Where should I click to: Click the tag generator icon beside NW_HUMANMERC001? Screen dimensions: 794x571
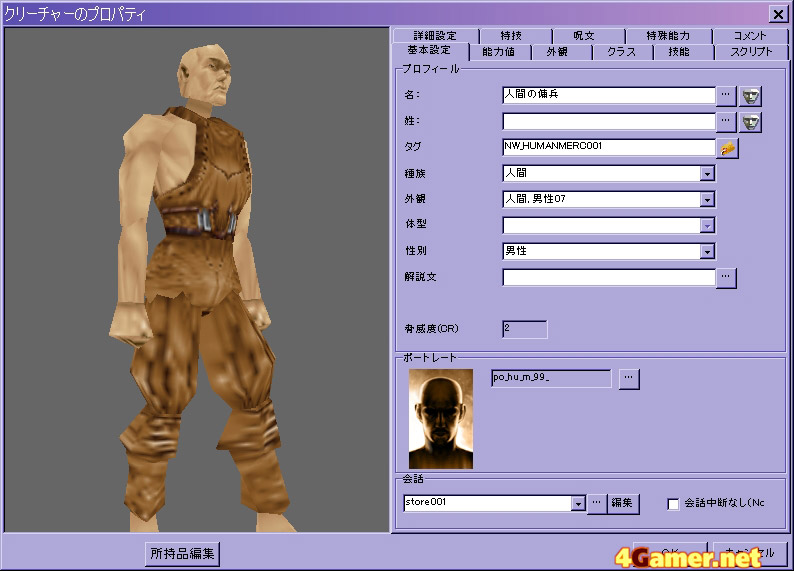tap(728, 148)
